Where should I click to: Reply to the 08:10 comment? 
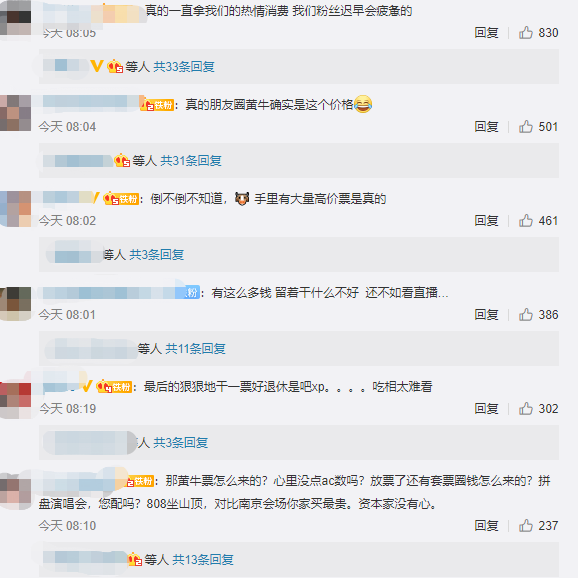(486, 526)
